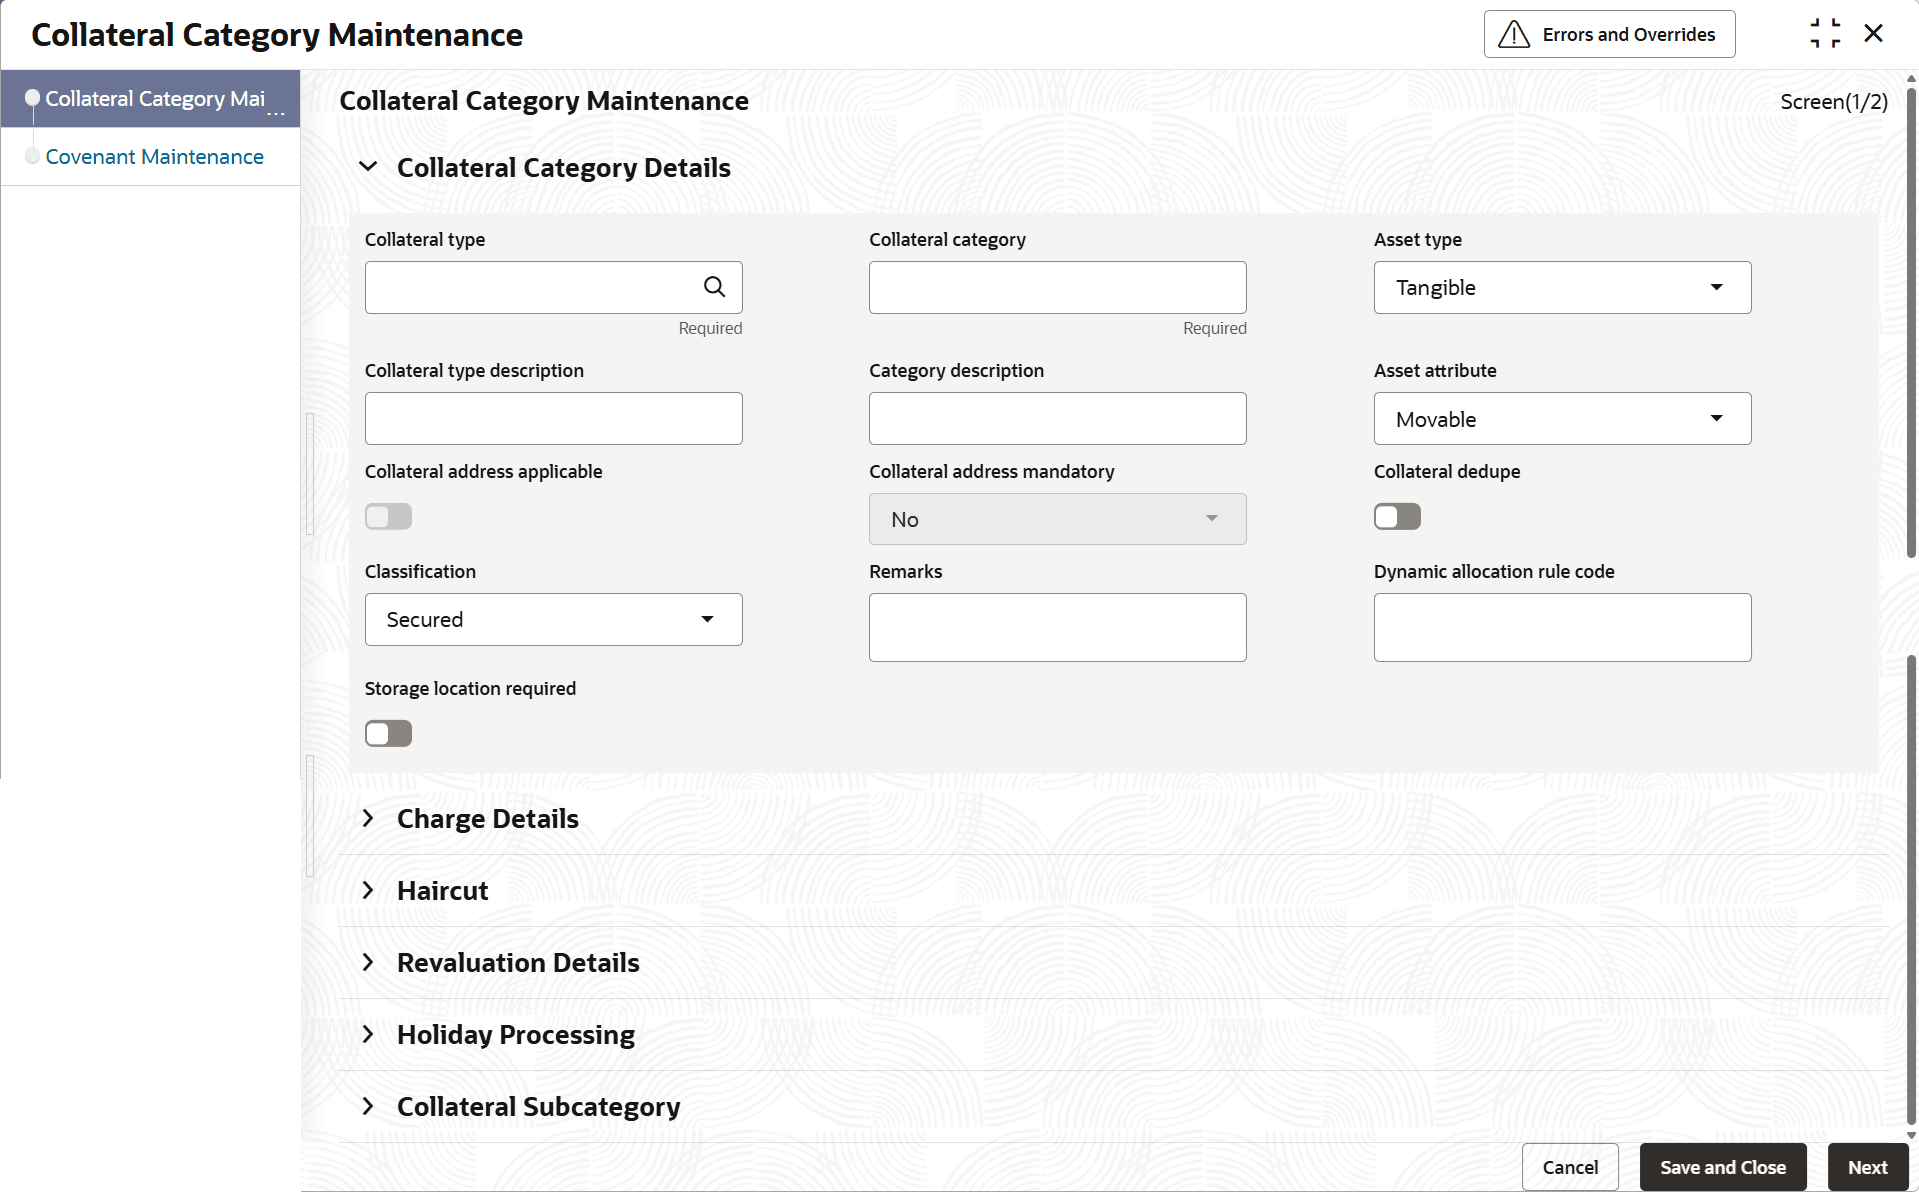Close the Collateral Category Maintenance window

(x=1874, y=34)
